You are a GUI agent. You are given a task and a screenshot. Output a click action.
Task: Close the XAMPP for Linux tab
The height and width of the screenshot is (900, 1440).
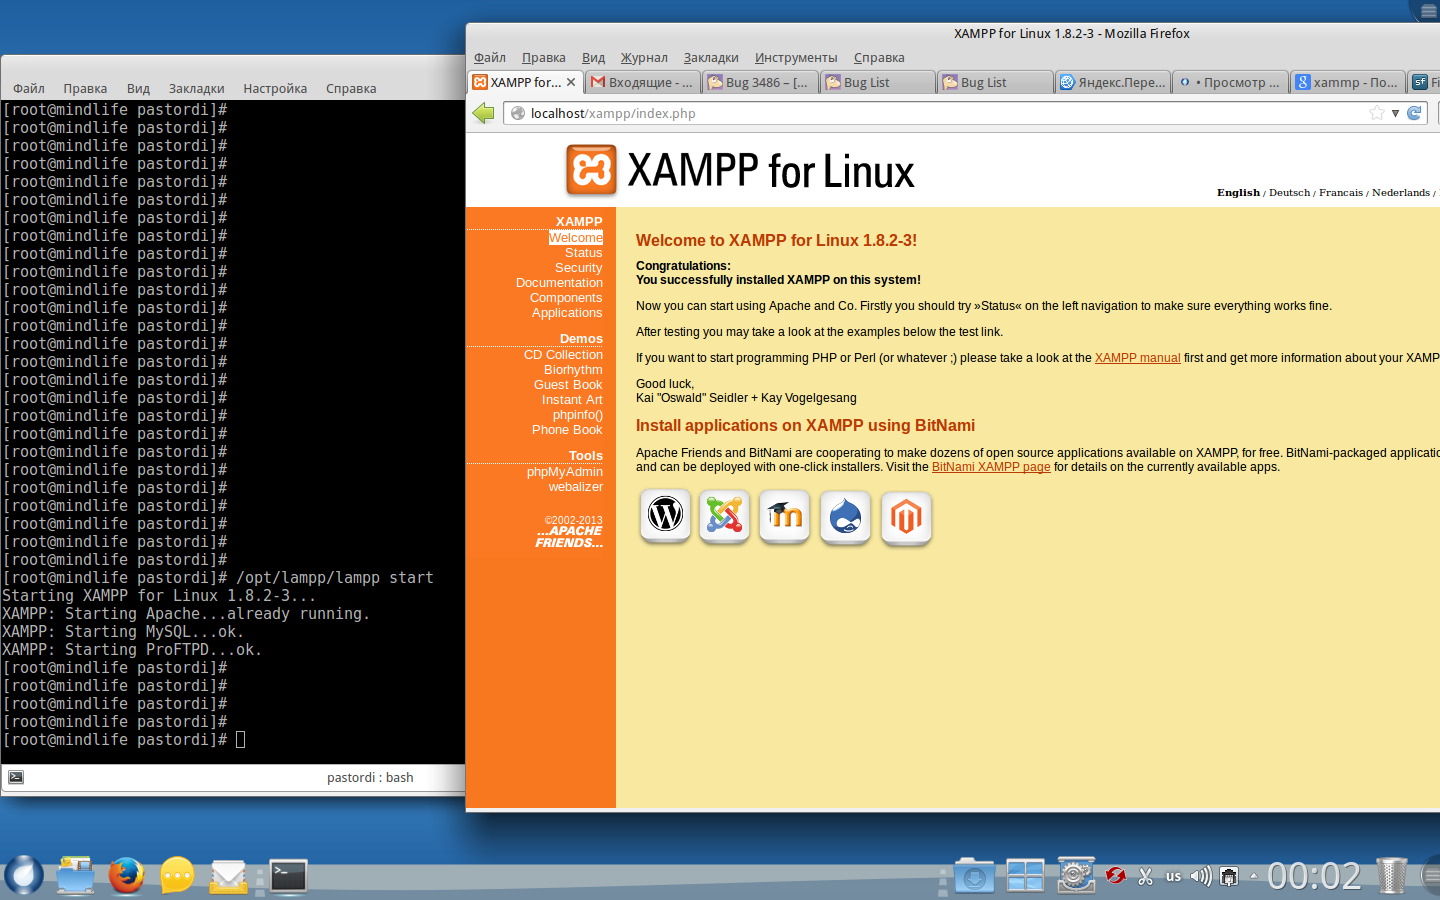pos(571,82)
